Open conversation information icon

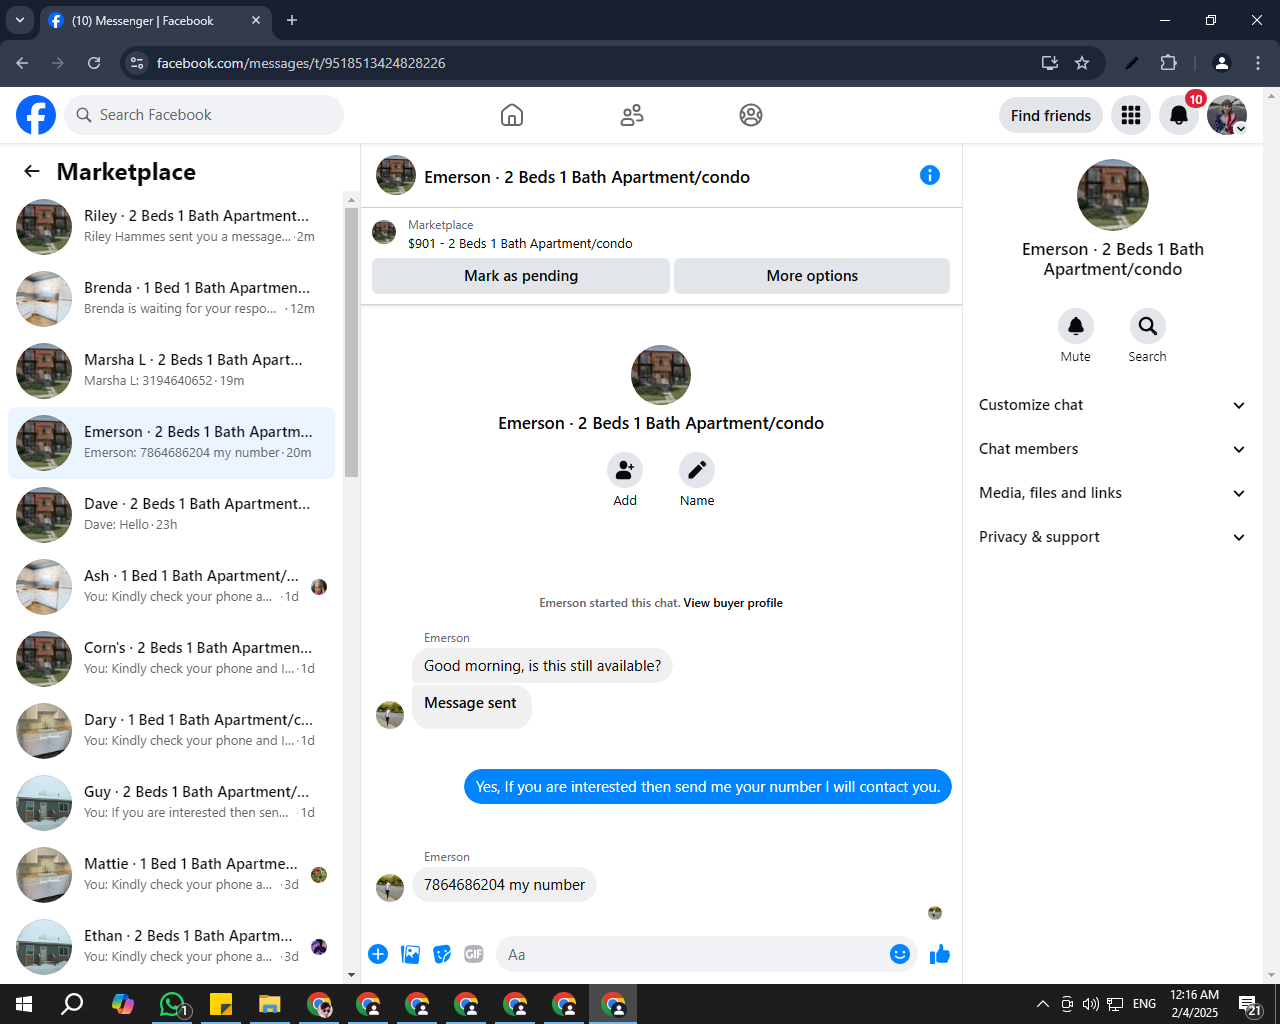point(930,175)
